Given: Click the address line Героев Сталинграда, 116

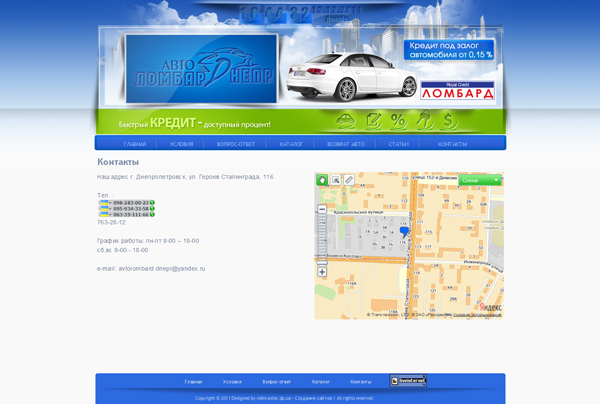Looking at the screenshot, I should pyautogui.click(x=185, y=177).
